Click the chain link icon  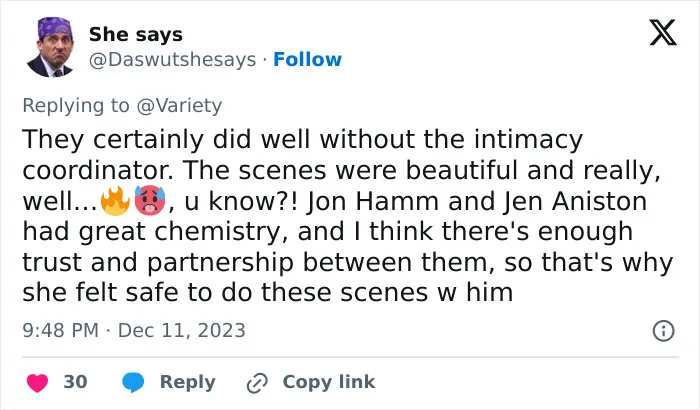(257, 383)
